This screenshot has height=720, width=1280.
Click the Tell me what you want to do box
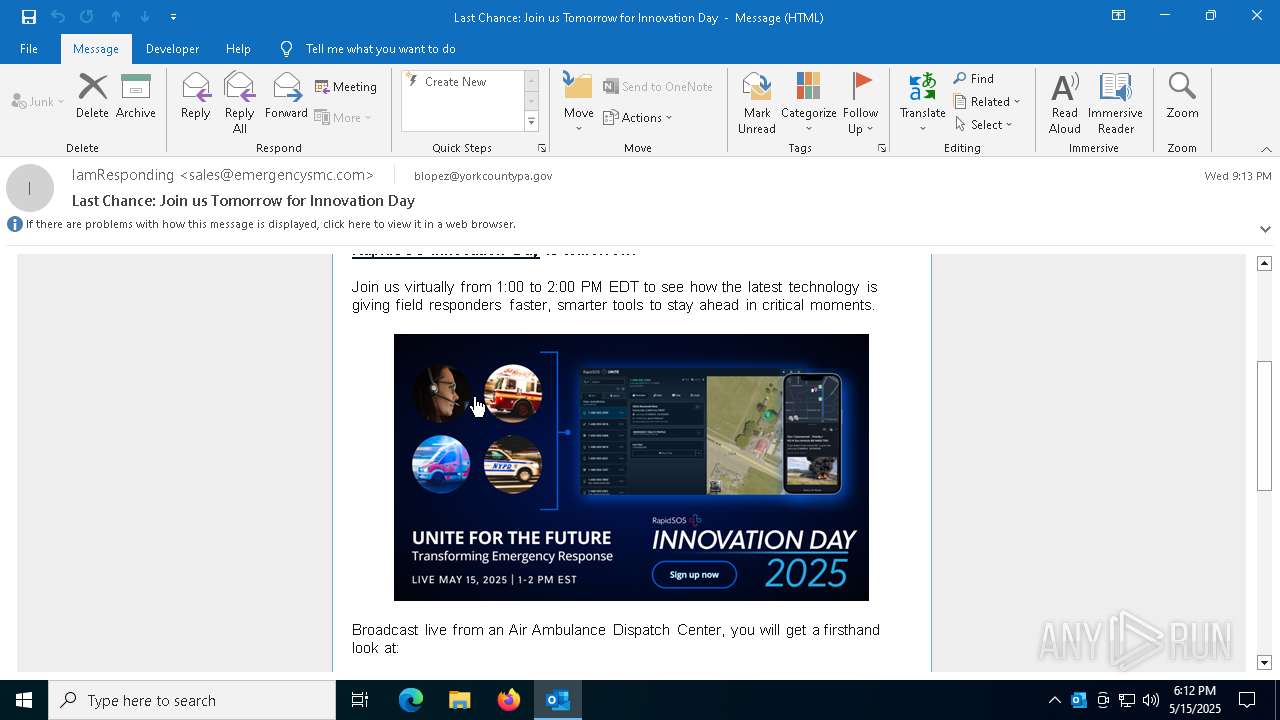(380, 49)
